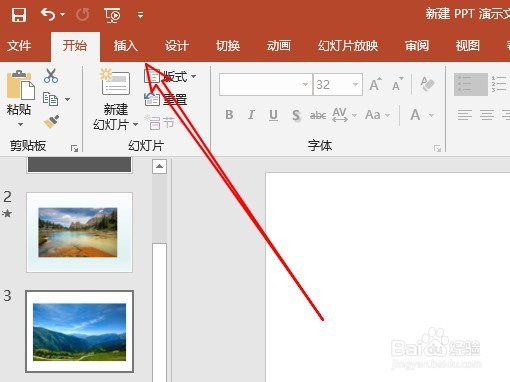Click Clear All Formatting icon
Screen dimensions: 510x382
click(427, 84)
